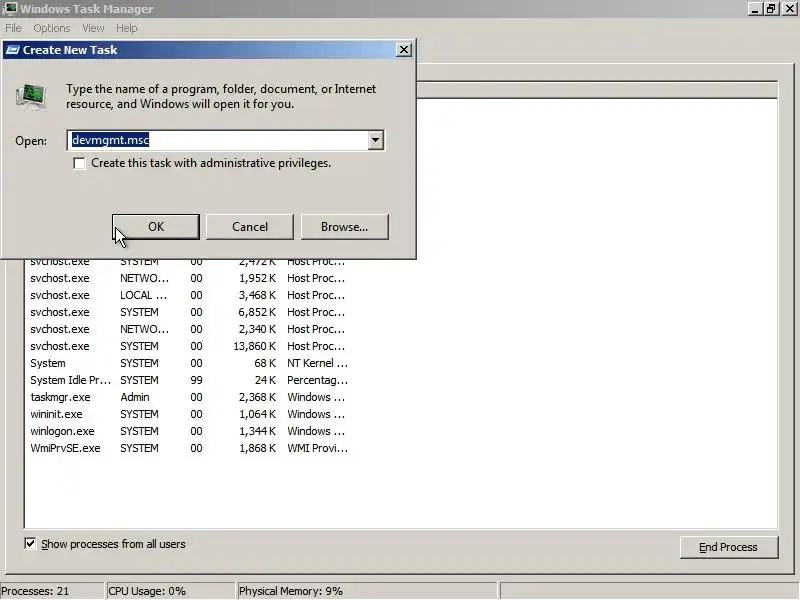Click the Percentag... description cell

(317, 380)
